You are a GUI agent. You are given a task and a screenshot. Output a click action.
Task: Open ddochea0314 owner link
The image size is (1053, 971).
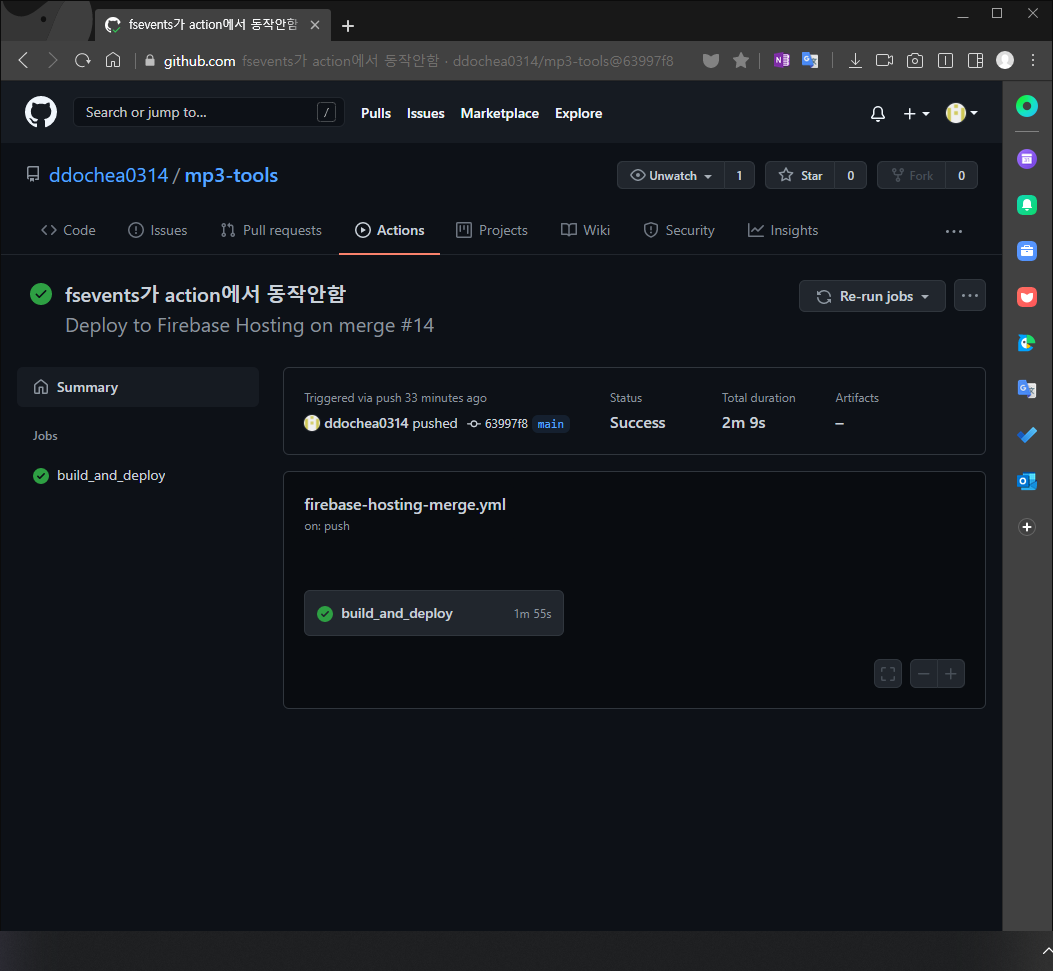click(x=108, y=175)
